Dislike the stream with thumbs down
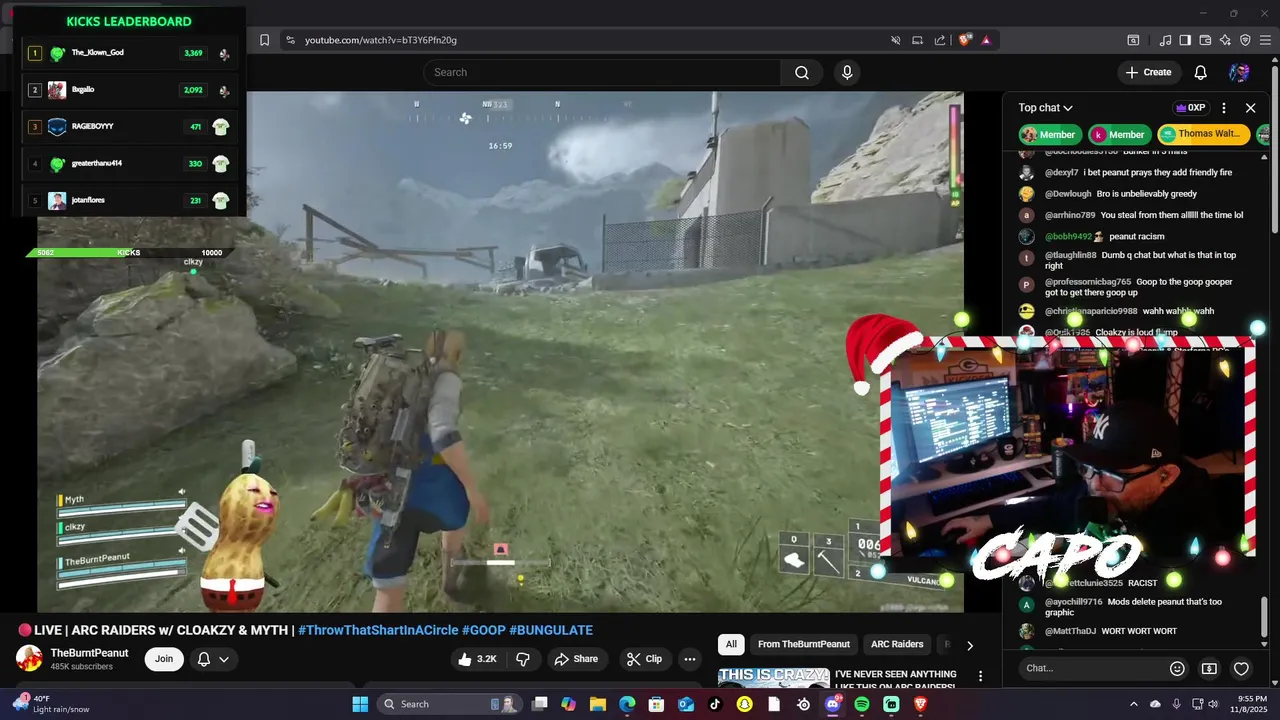Screen dimensions: 1280x720 tap(522, 659)
